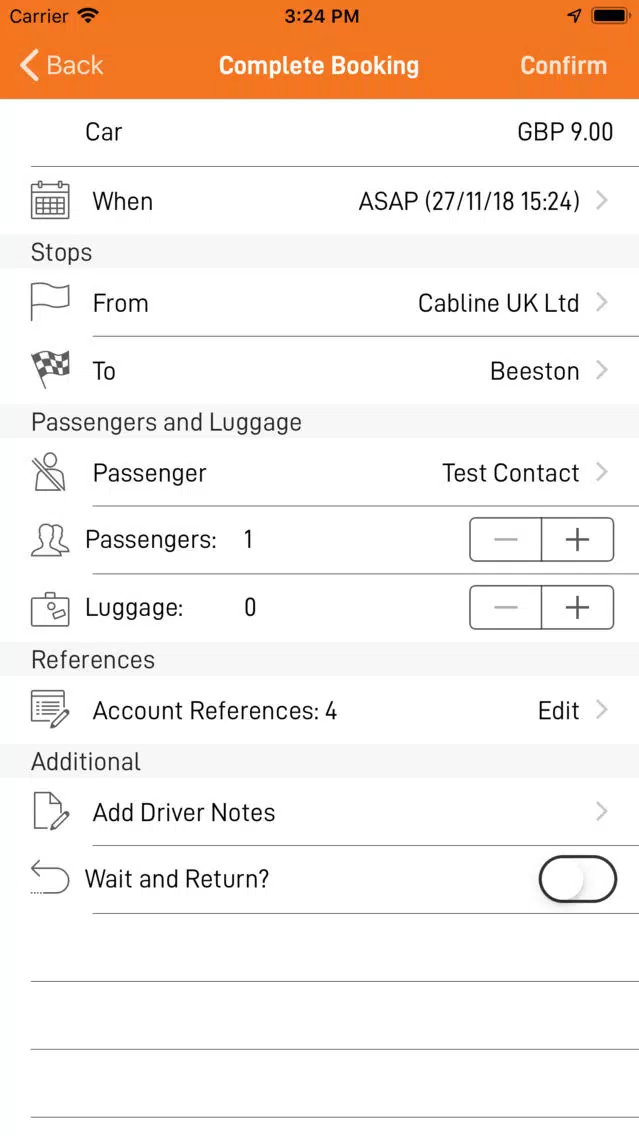Image resolution: width=639 pixels, height=1136 pixels.
Task: Tap the Luggage suitcase icon
Action: [x=50, y=608]
